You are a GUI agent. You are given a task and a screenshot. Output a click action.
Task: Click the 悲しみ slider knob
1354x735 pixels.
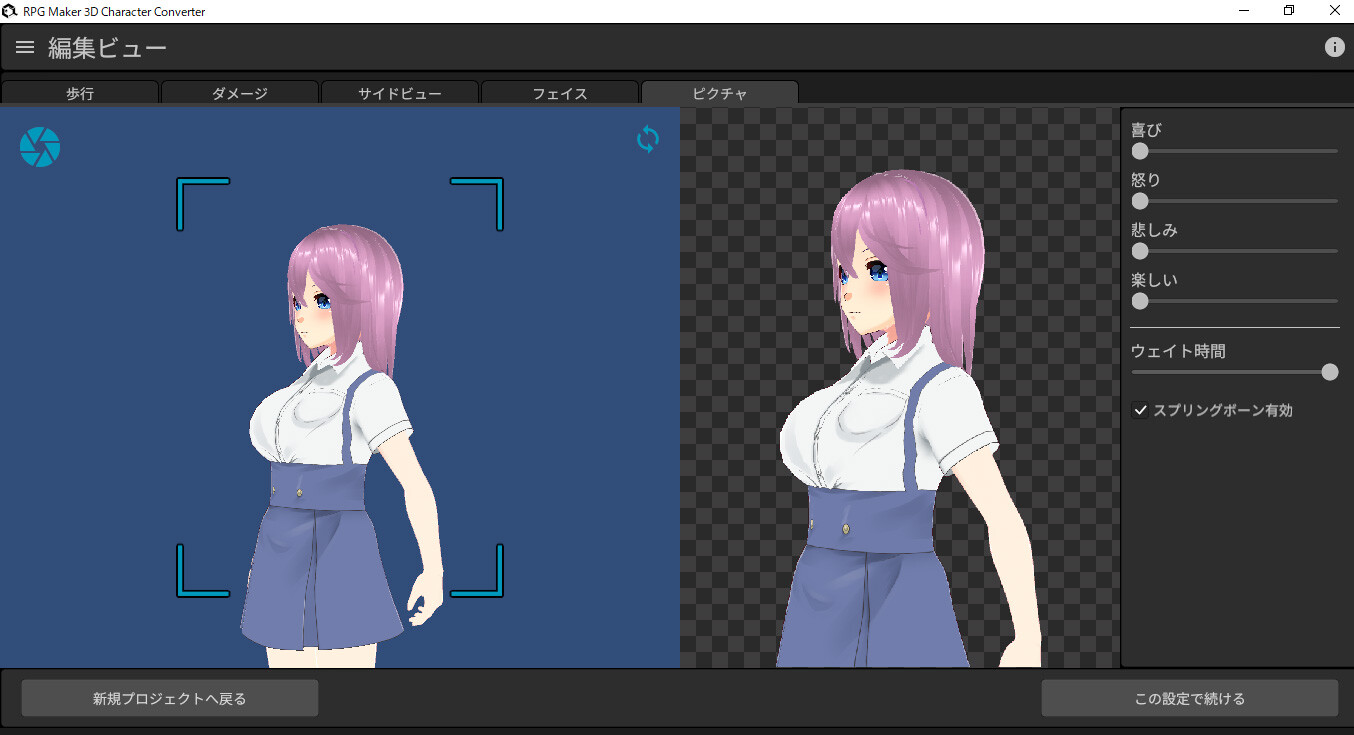pyautogui.click(x=1139, y=251)
